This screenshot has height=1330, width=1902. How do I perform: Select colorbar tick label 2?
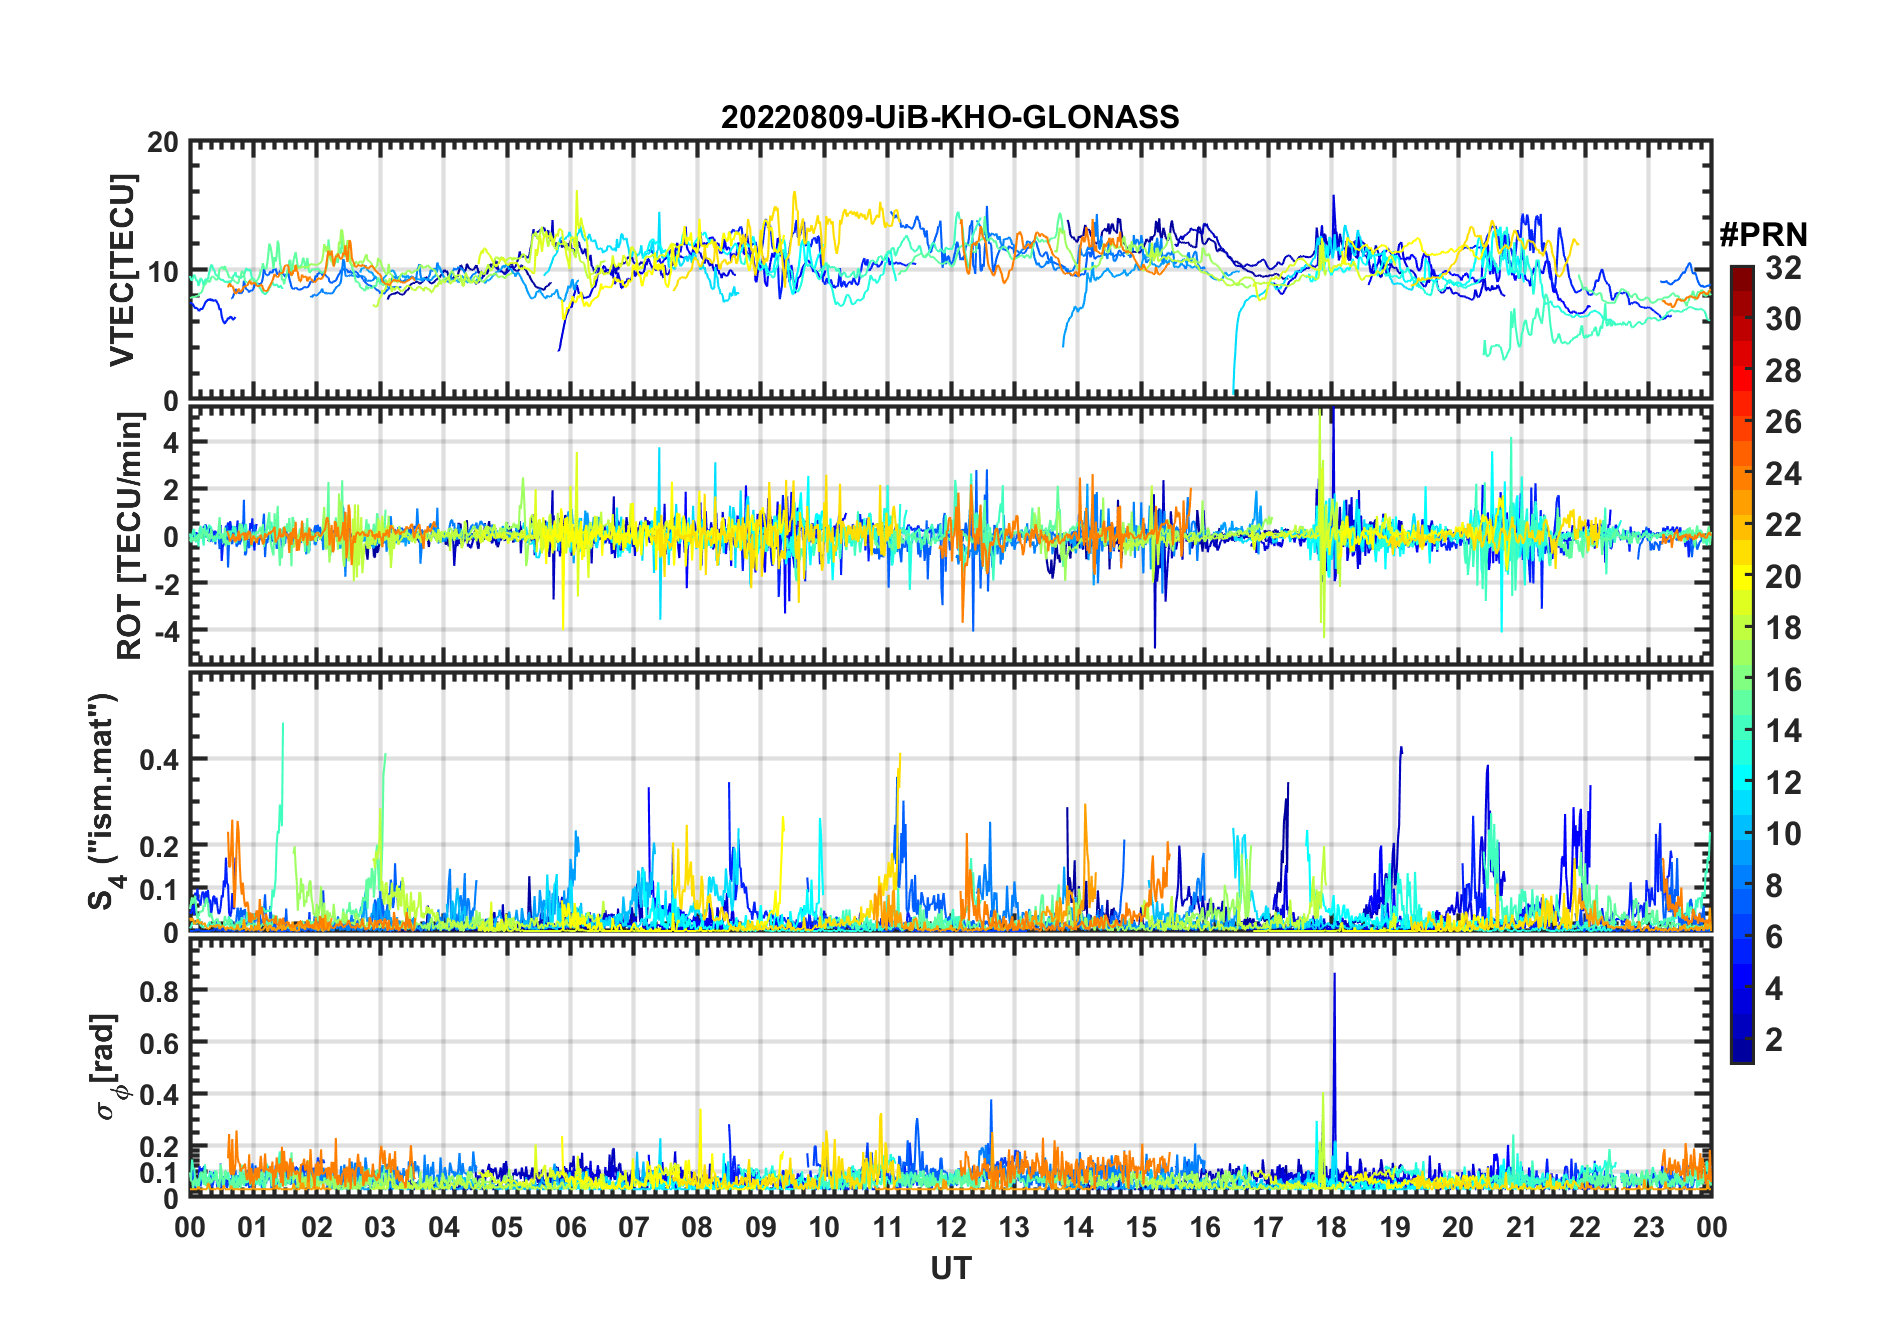(x=1774, y=1040)
